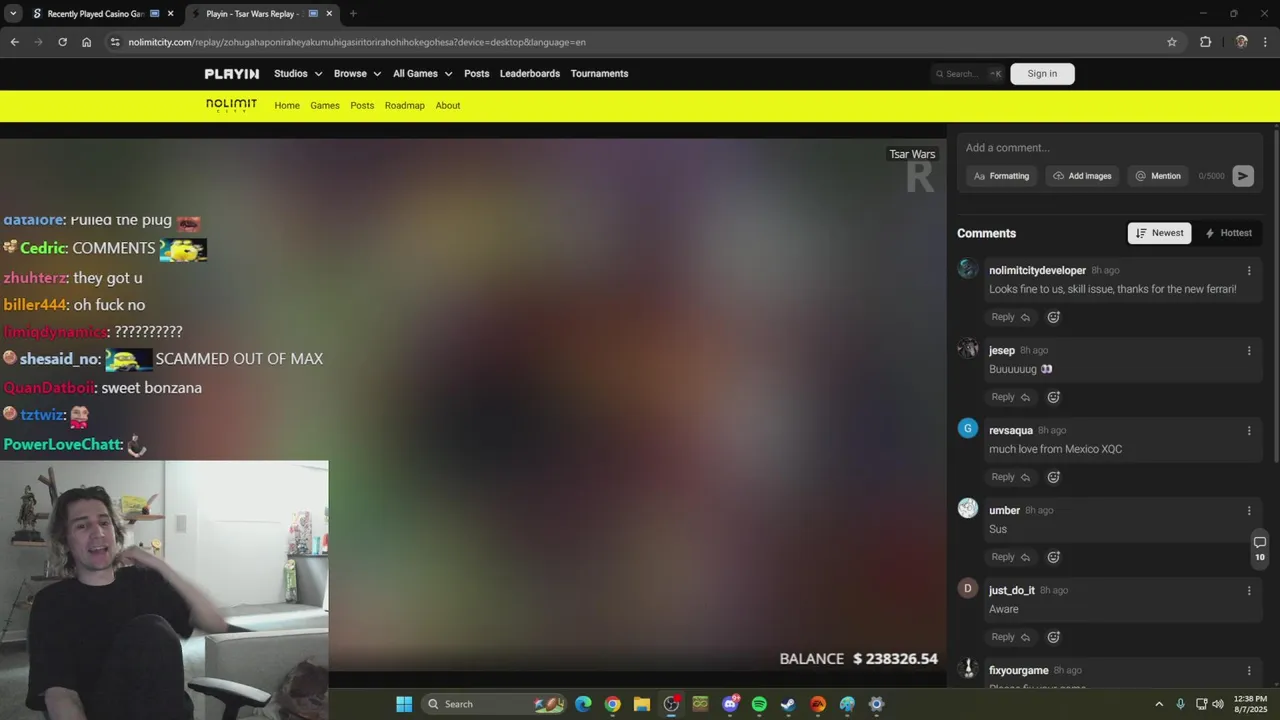The image size is (1280, 720).
Task: Show hidden system tray icons
Action: 1159,704
